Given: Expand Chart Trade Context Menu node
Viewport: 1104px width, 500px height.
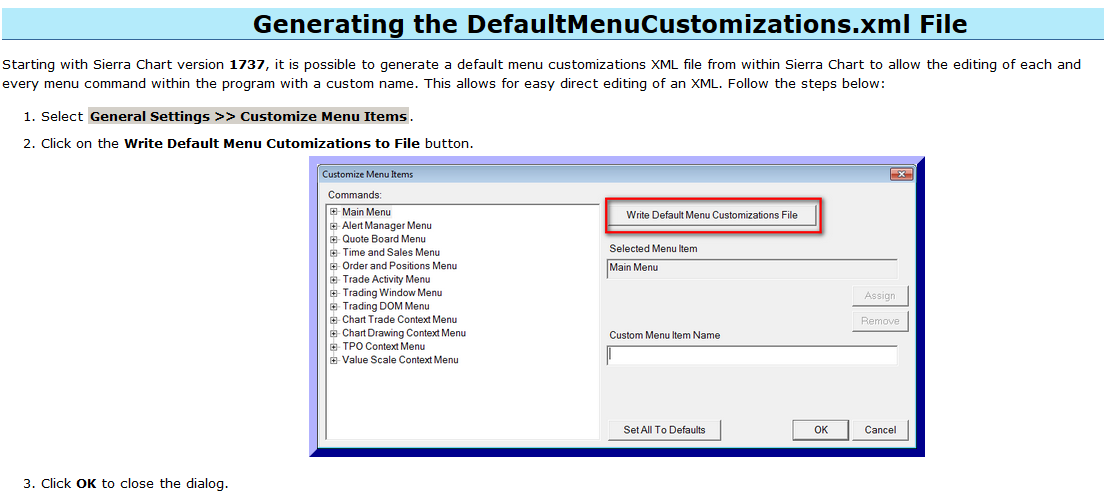Looking at the screenshot, I should click(334, 320).
